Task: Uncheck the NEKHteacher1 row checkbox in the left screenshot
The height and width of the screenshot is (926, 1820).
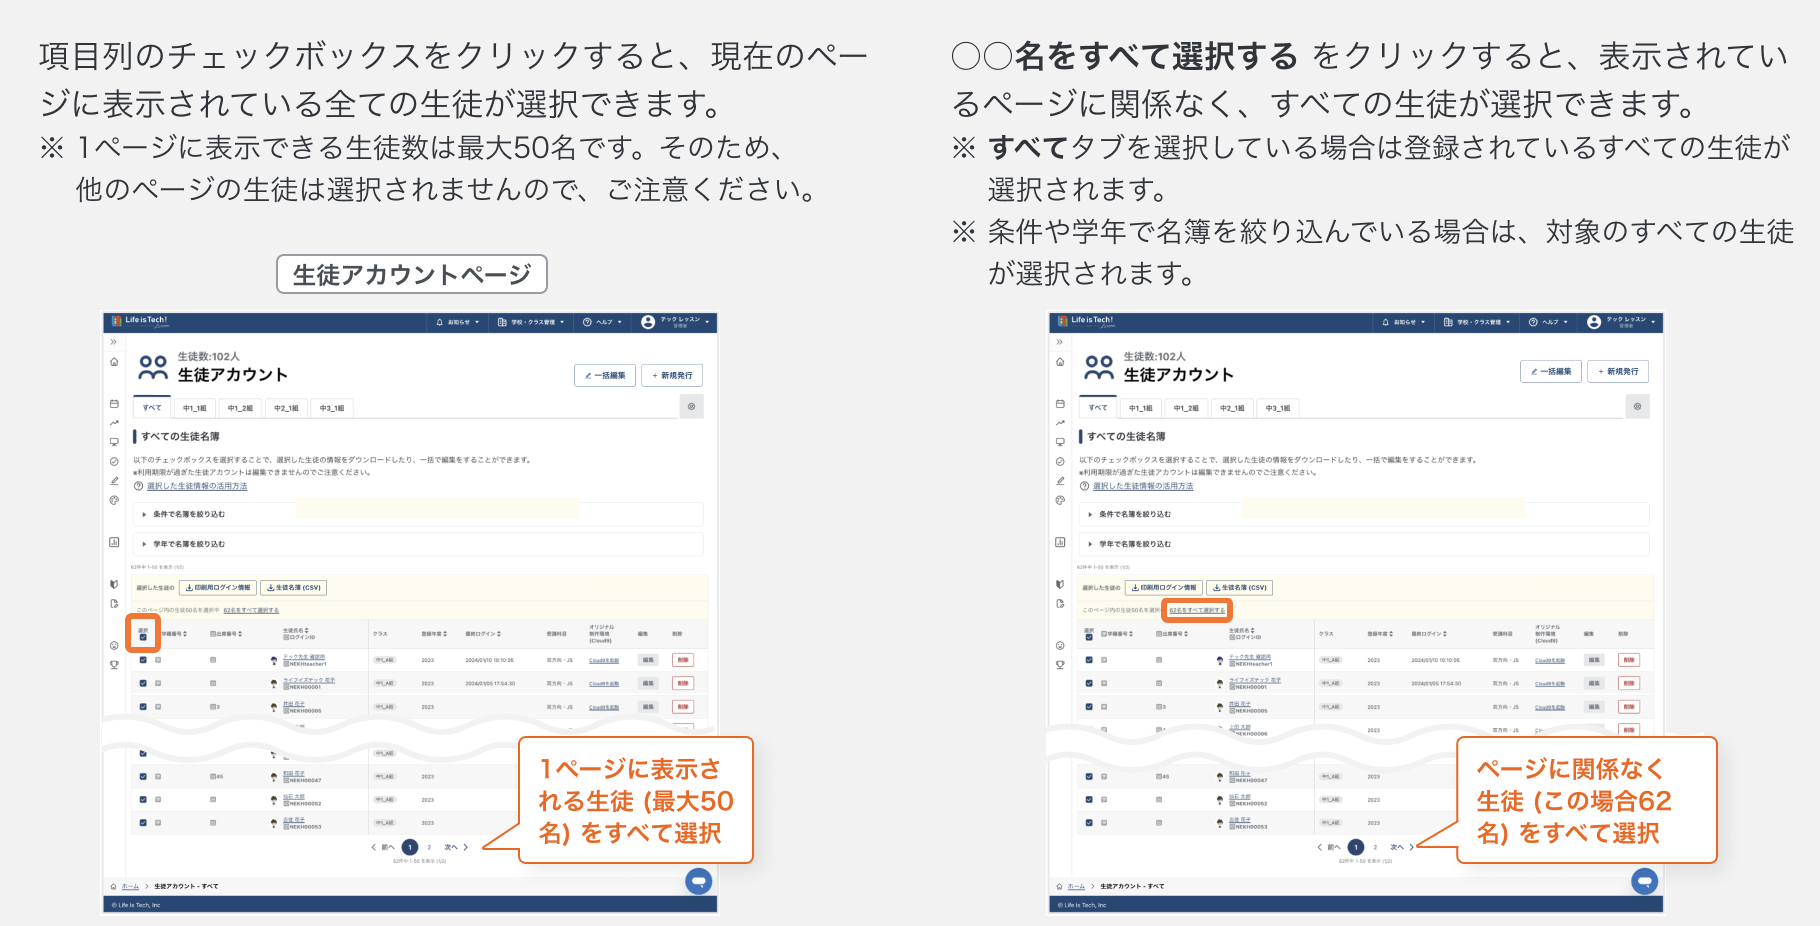Action: [x=143, y=660]
